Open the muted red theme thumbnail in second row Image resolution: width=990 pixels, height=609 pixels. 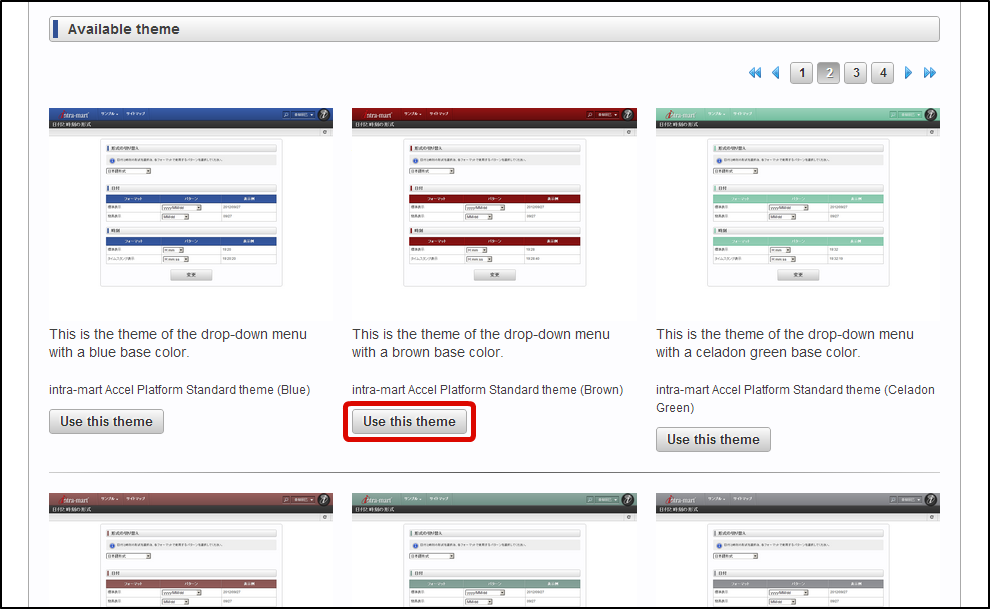point(191,550)
